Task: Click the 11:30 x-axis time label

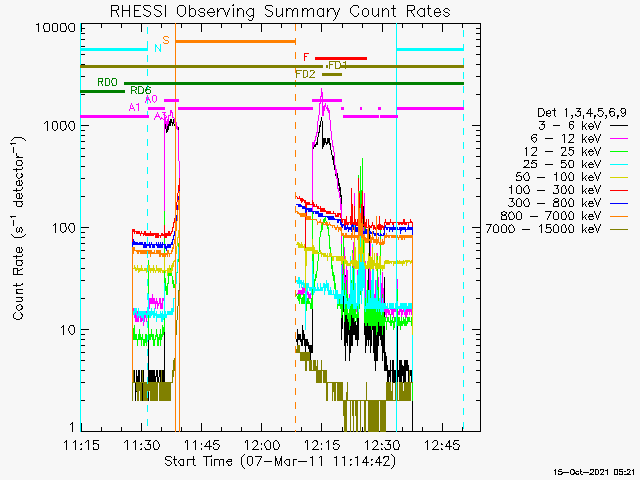Action: point(141,445)
